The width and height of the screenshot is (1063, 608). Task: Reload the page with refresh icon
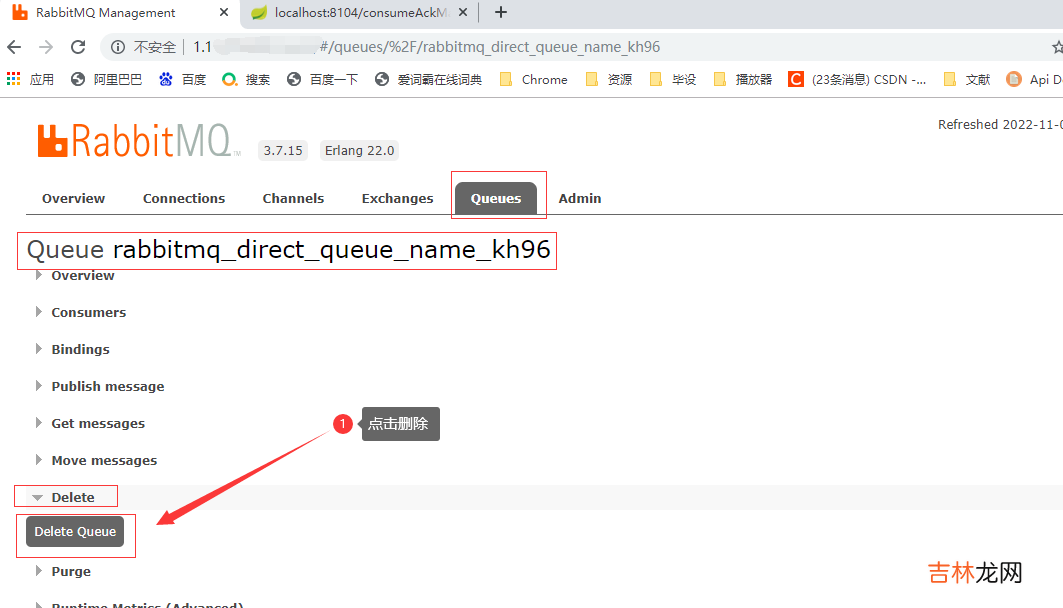click(x=78, y=47)
